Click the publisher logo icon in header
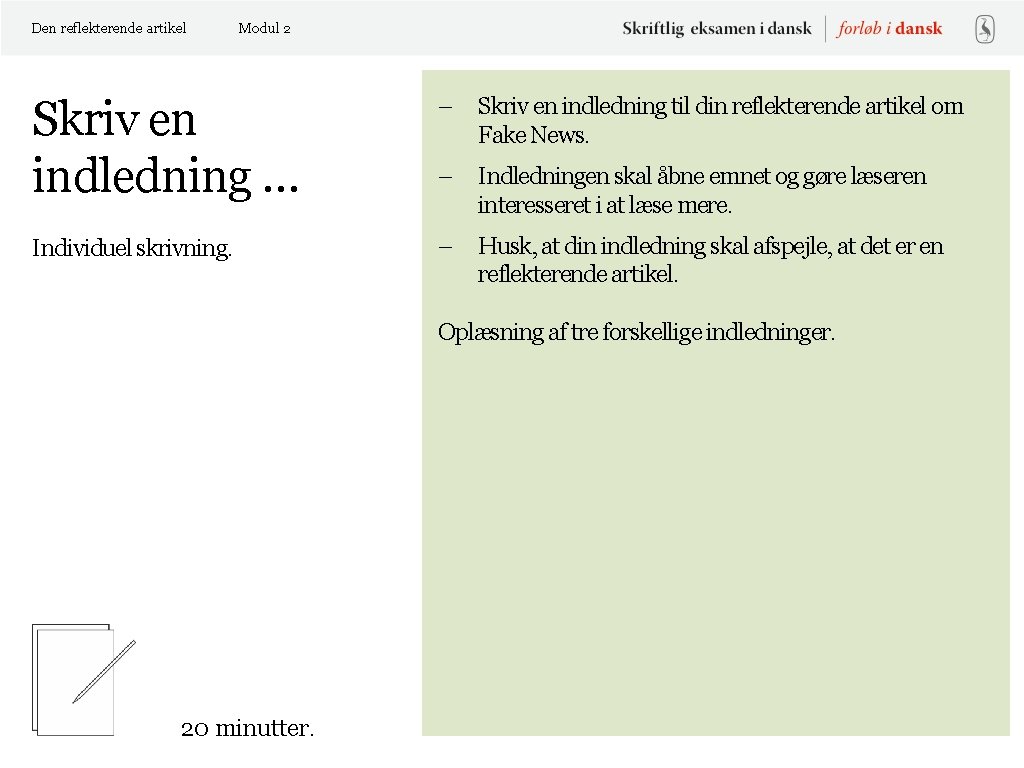The height and width of the screenshot is (768, 1024). coord(985,29)
